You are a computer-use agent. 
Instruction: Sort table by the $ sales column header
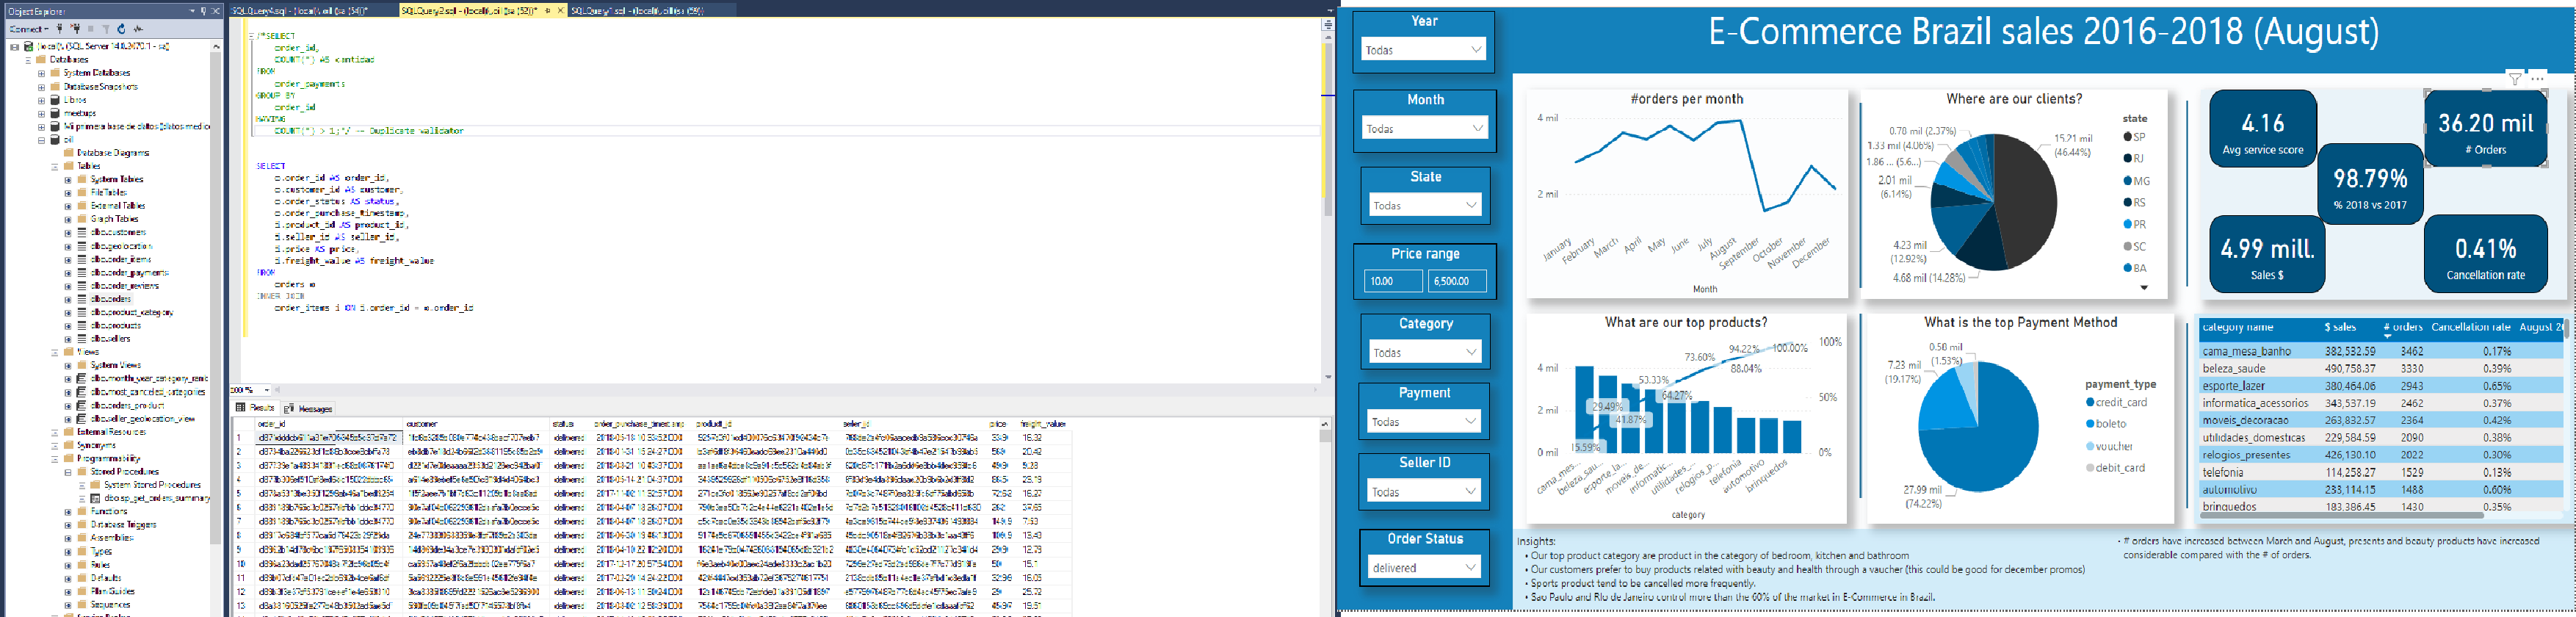coord(2339,328)
